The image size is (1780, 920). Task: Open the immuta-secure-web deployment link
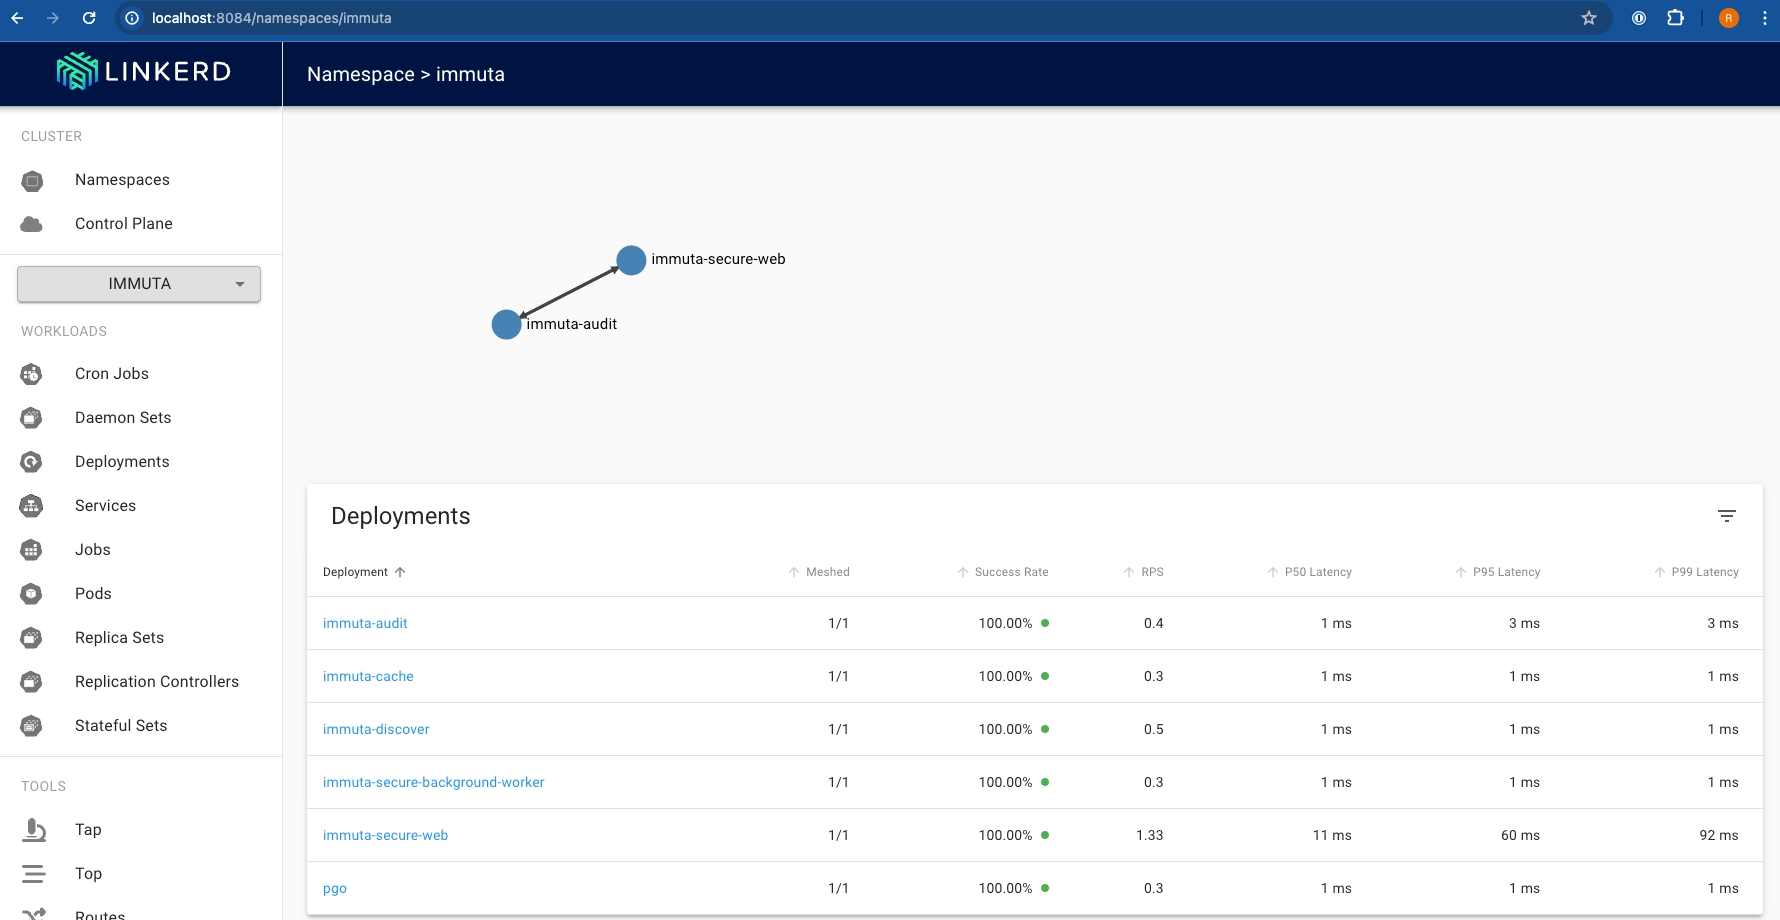coord(385,836)
